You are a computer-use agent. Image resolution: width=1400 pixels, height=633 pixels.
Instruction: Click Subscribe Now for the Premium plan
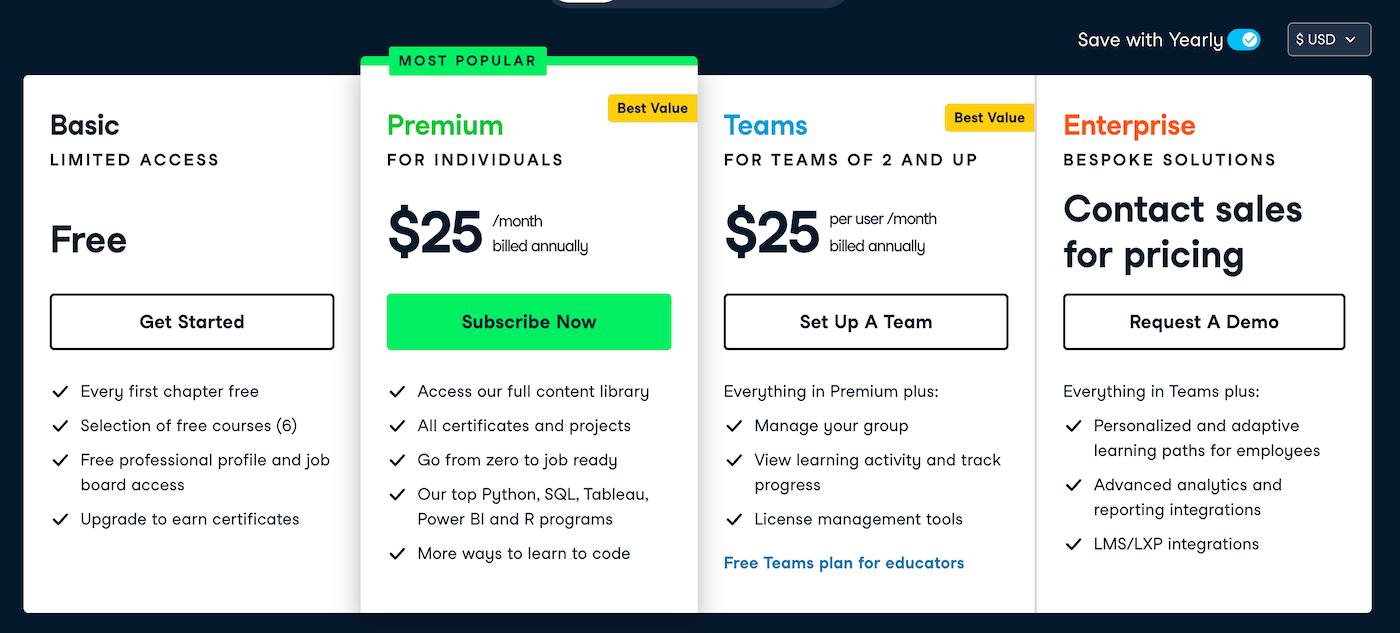click(528, 321)
